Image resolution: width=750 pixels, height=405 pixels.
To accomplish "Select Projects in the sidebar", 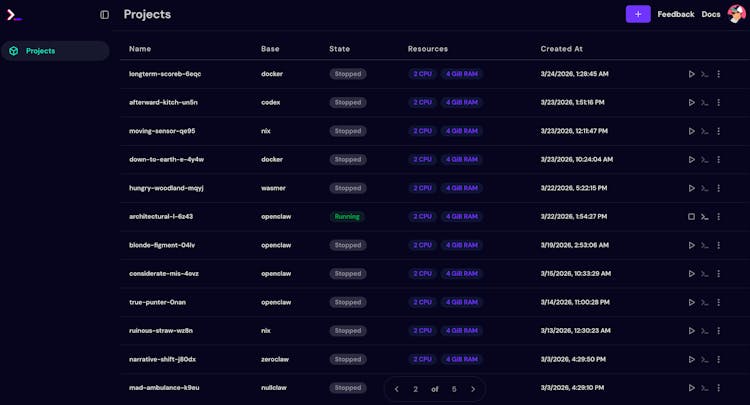I will click(40, 51).
